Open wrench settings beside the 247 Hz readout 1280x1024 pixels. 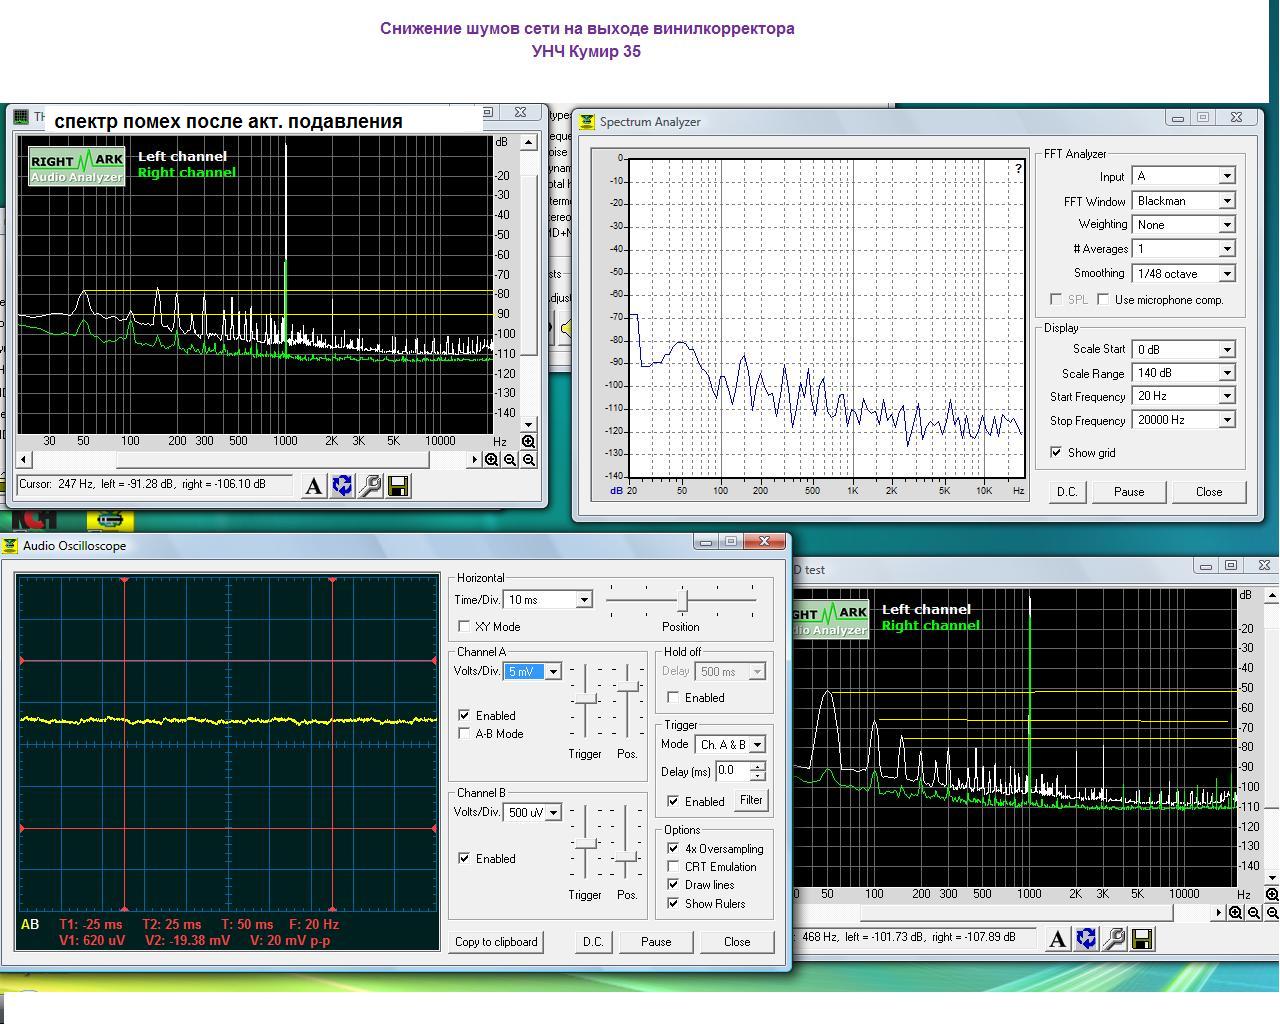pyautogui.click(x=370, y=486)
